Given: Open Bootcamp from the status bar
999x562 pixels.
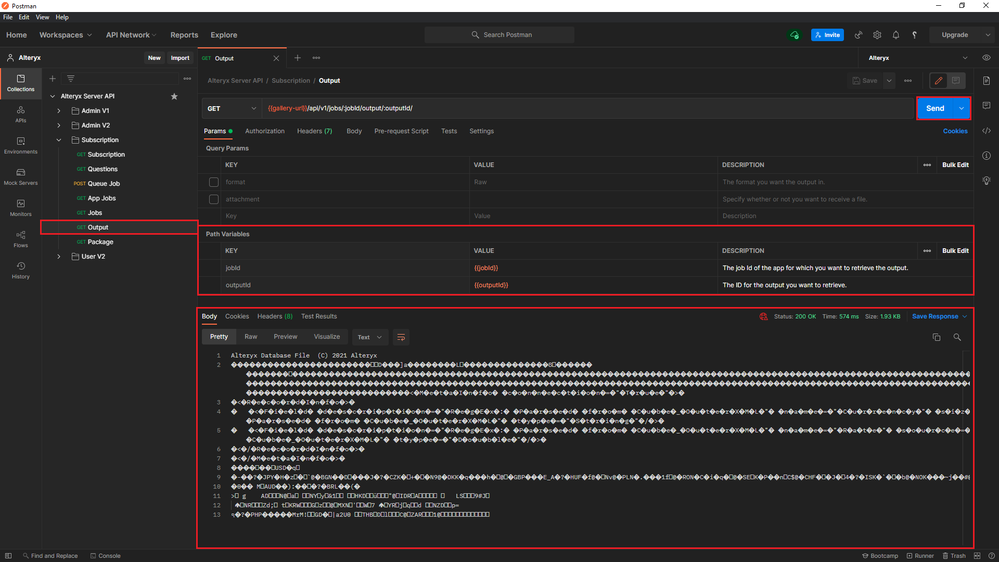Looking at the screenshot, I should pos(880,556).
